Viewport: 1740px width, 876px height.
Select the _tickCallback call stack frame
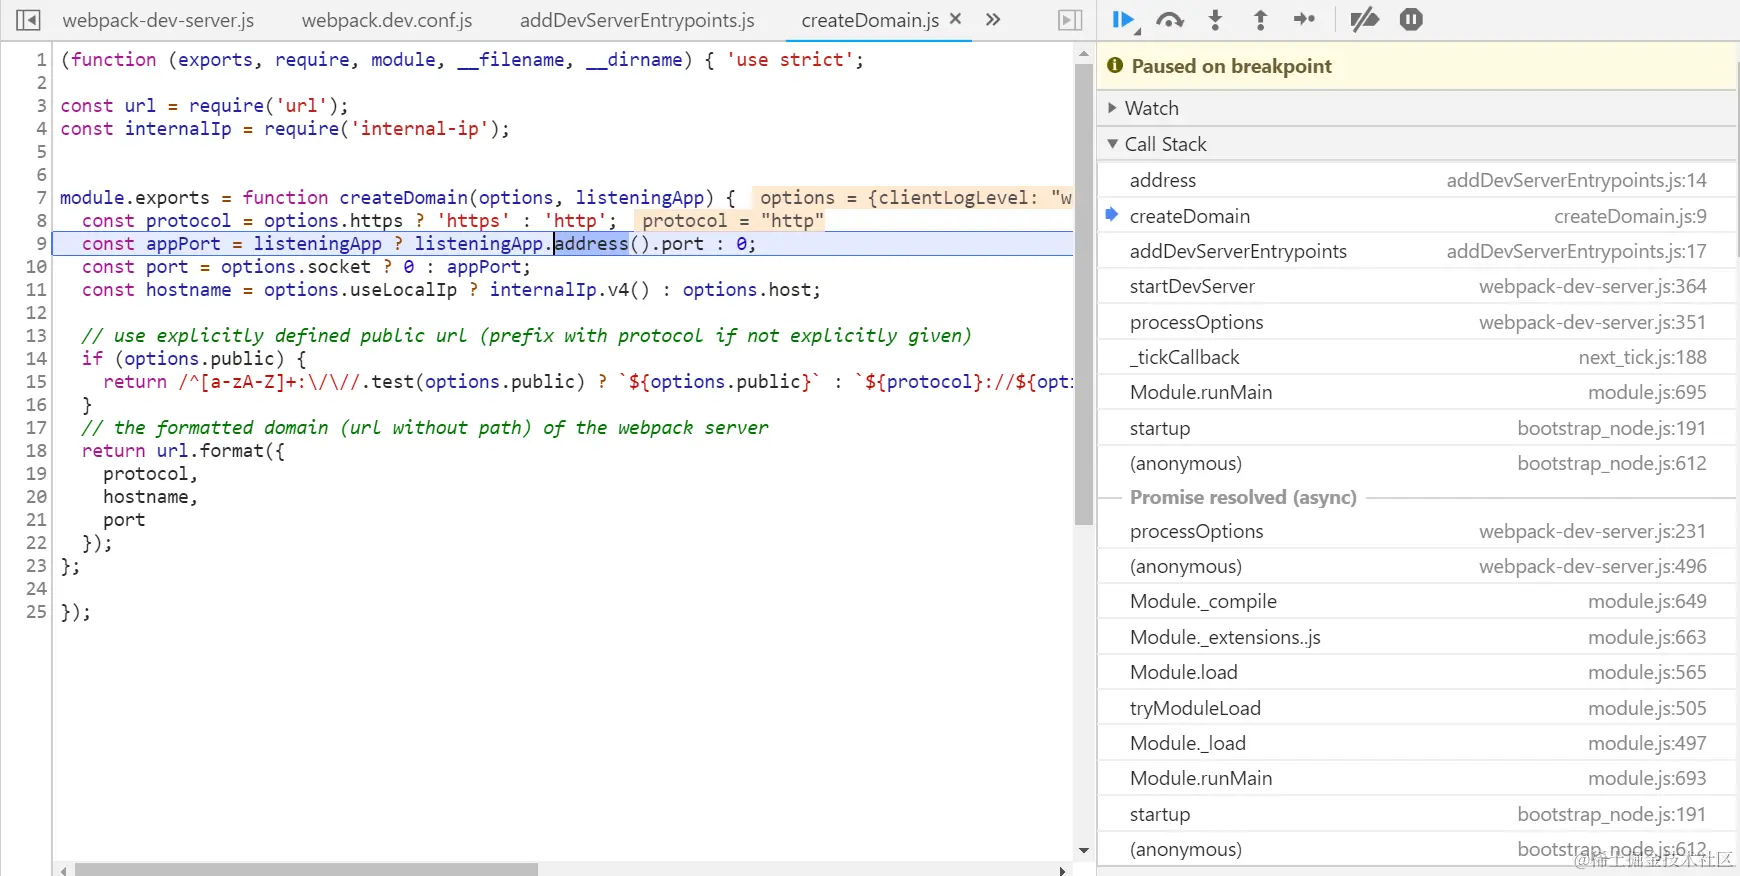click(x=1416, y=357)
